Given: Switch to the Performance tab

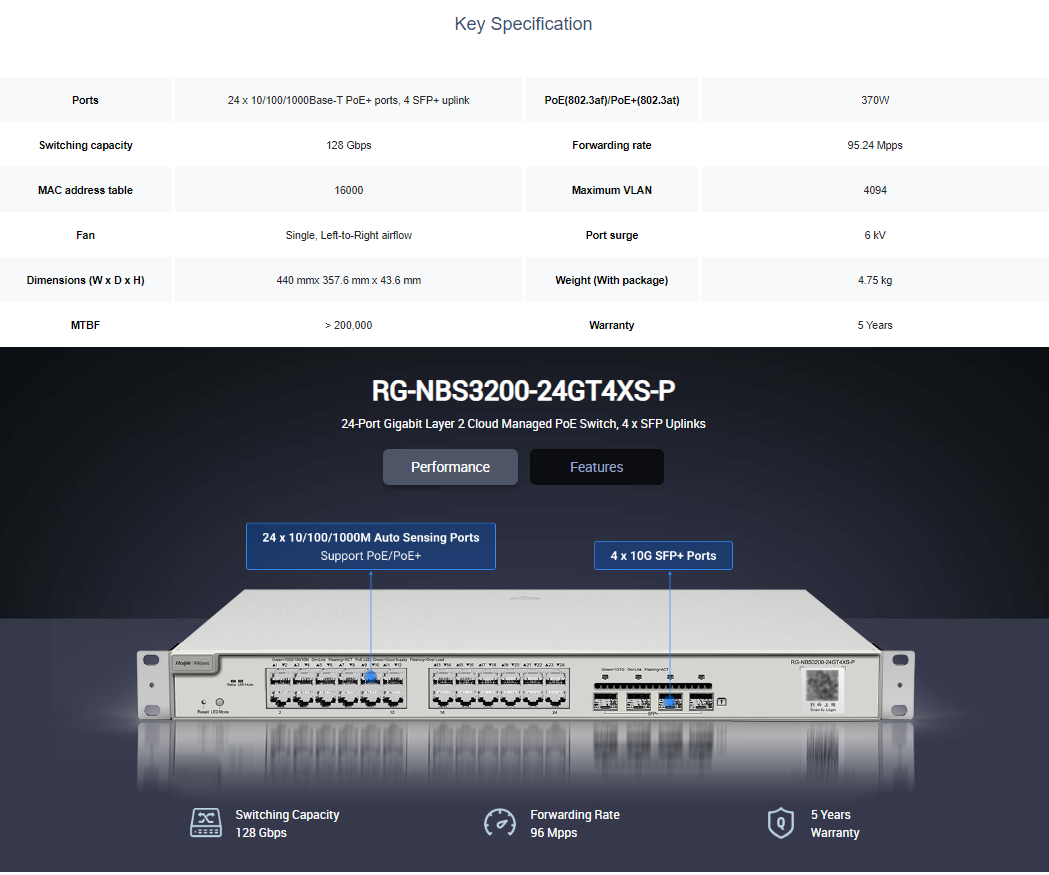Looking at the screenshot, I should tap(450, 467).
